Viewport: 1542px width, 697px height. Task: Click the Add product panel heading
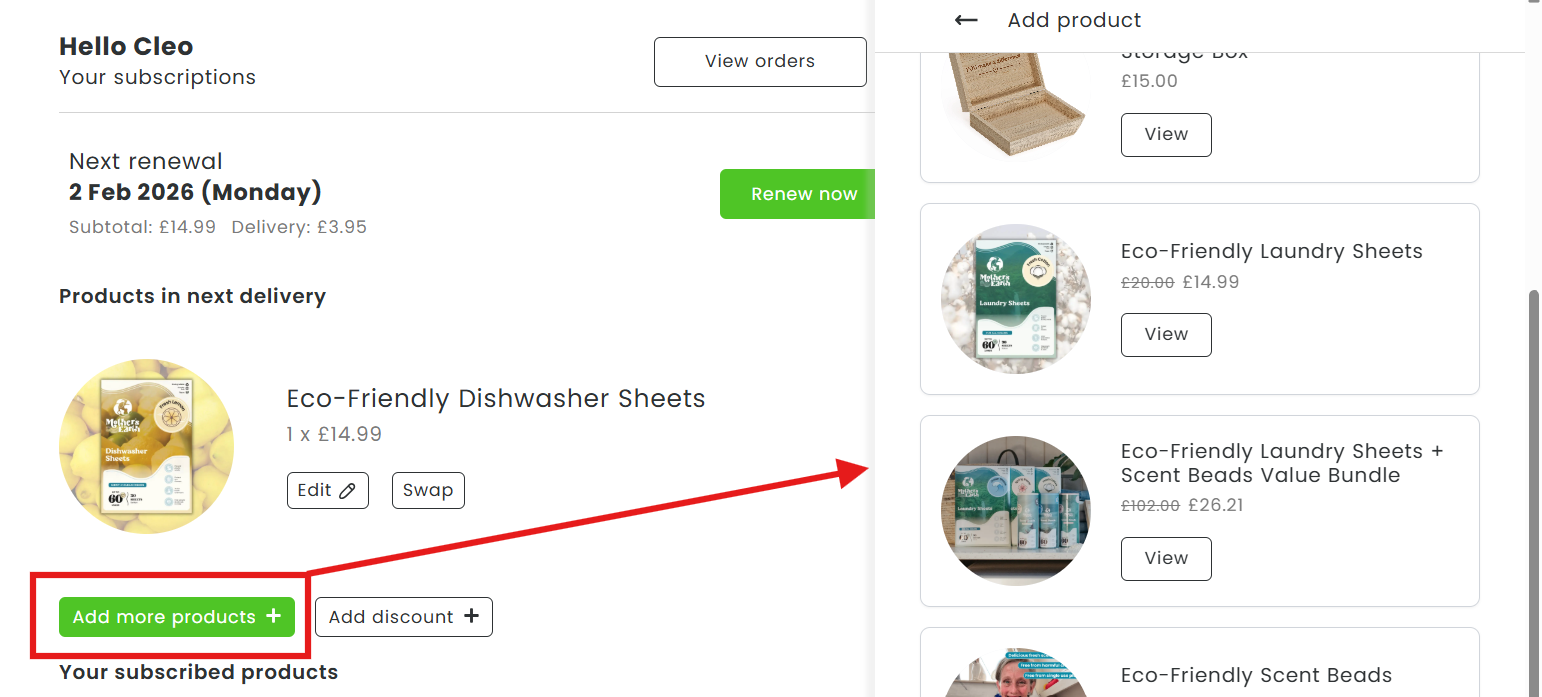tap(1074, 20)
